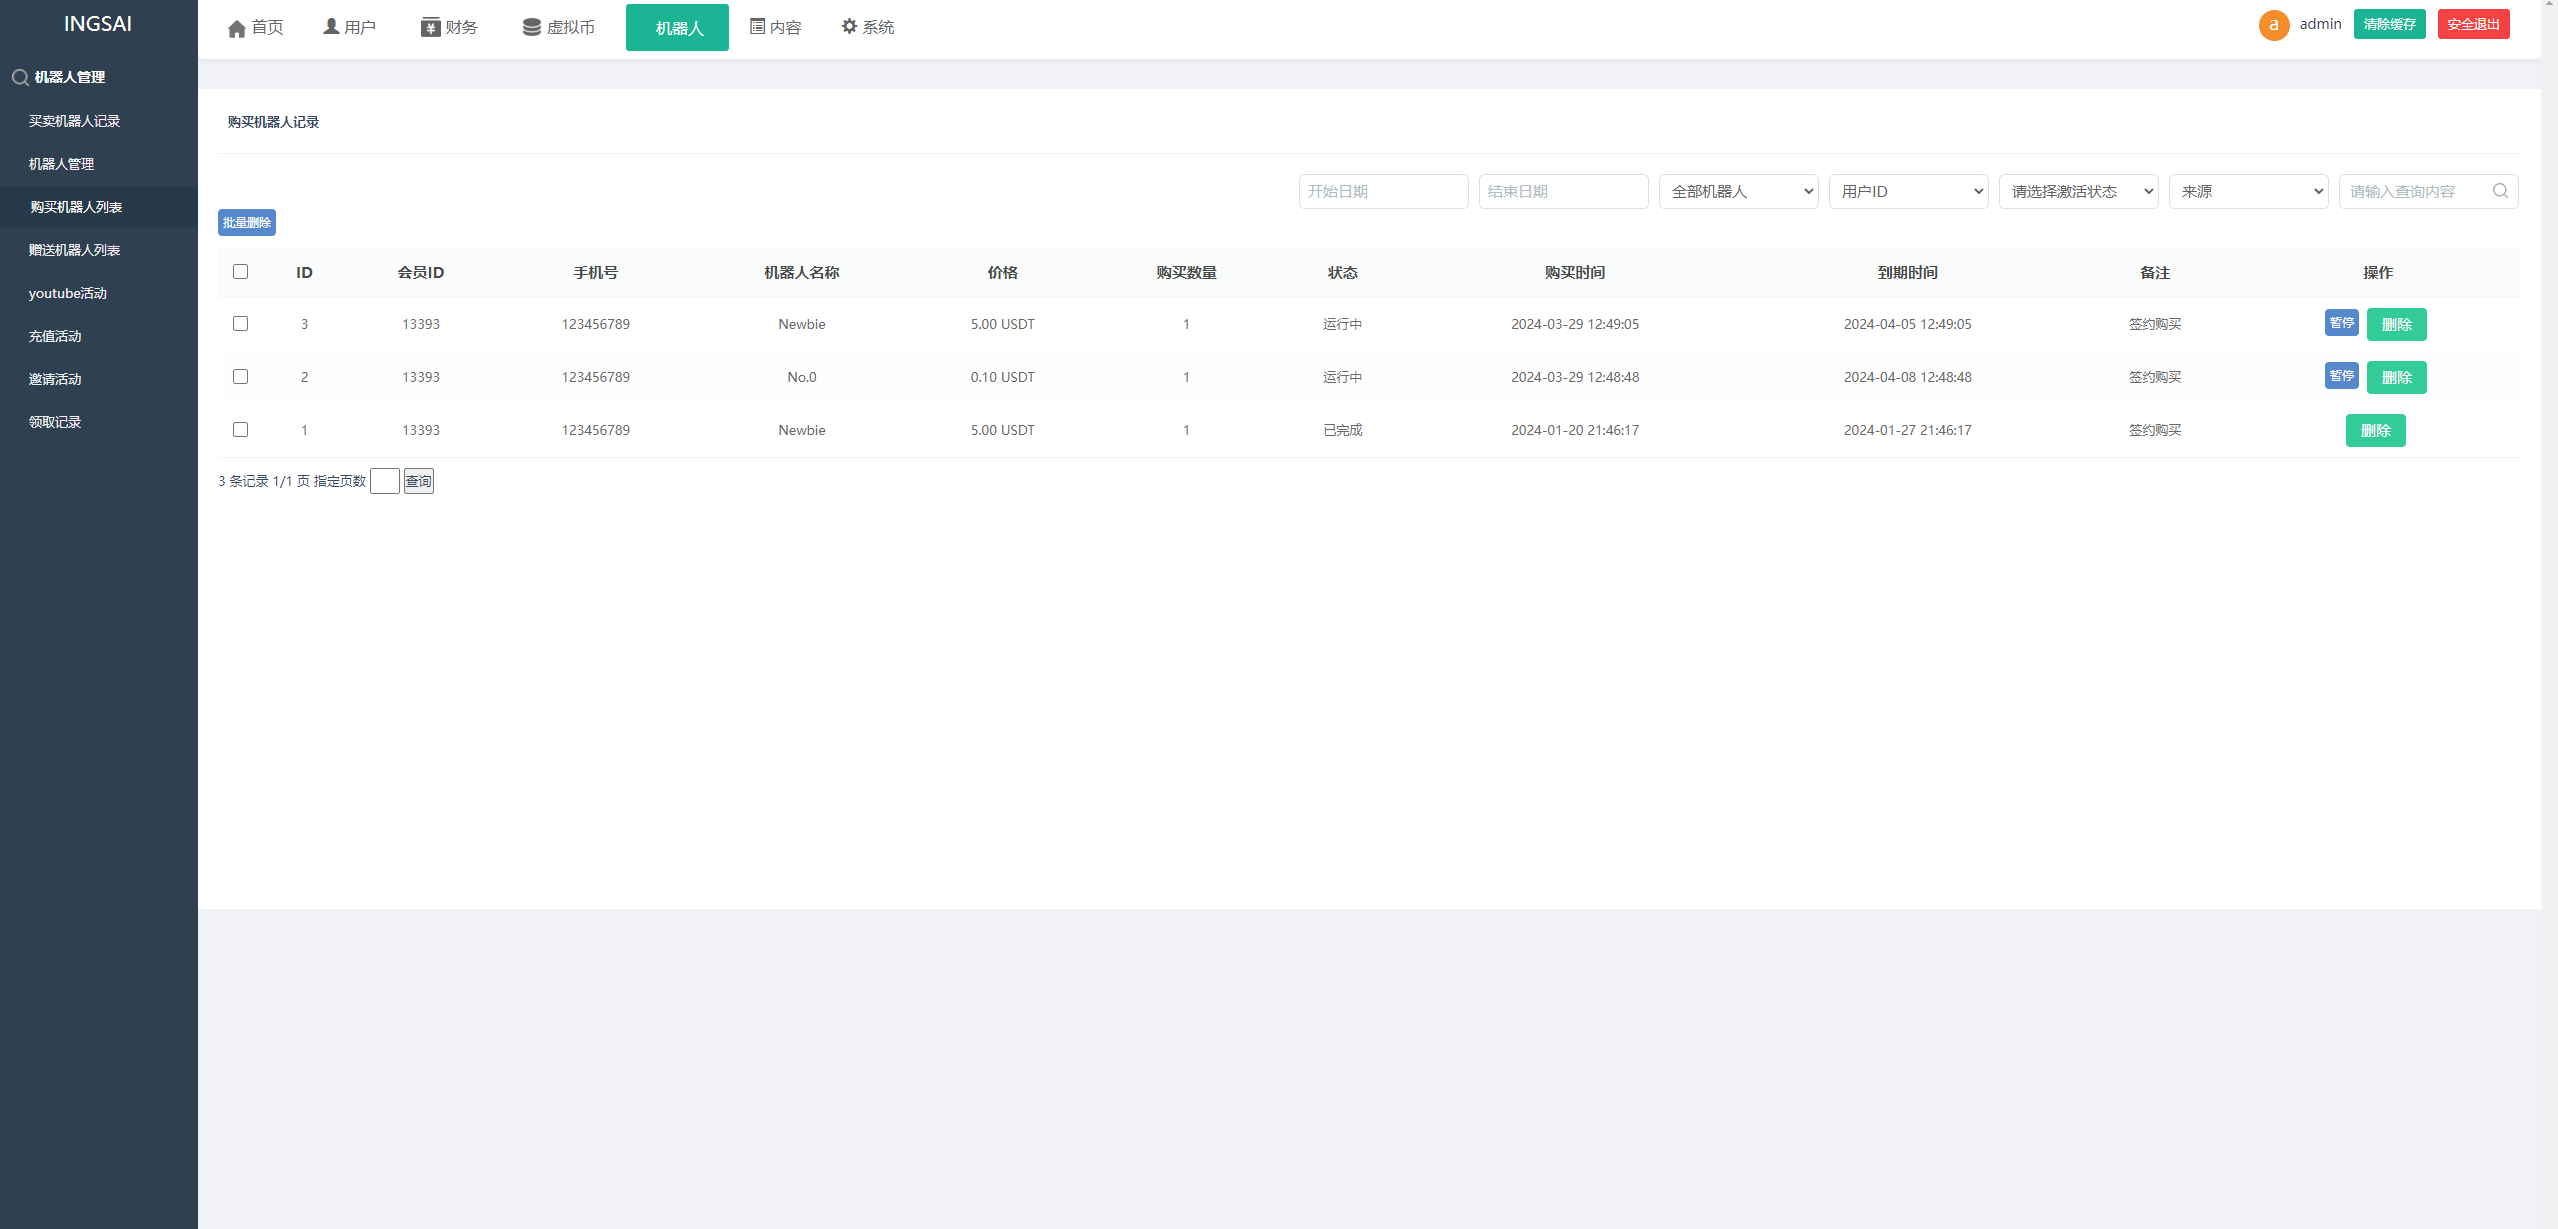Image resolution: width=2558 pixels, height=1229 pixels.
Task: Open the 请选择激活状态 dropdown
Action: (2082, 193)
